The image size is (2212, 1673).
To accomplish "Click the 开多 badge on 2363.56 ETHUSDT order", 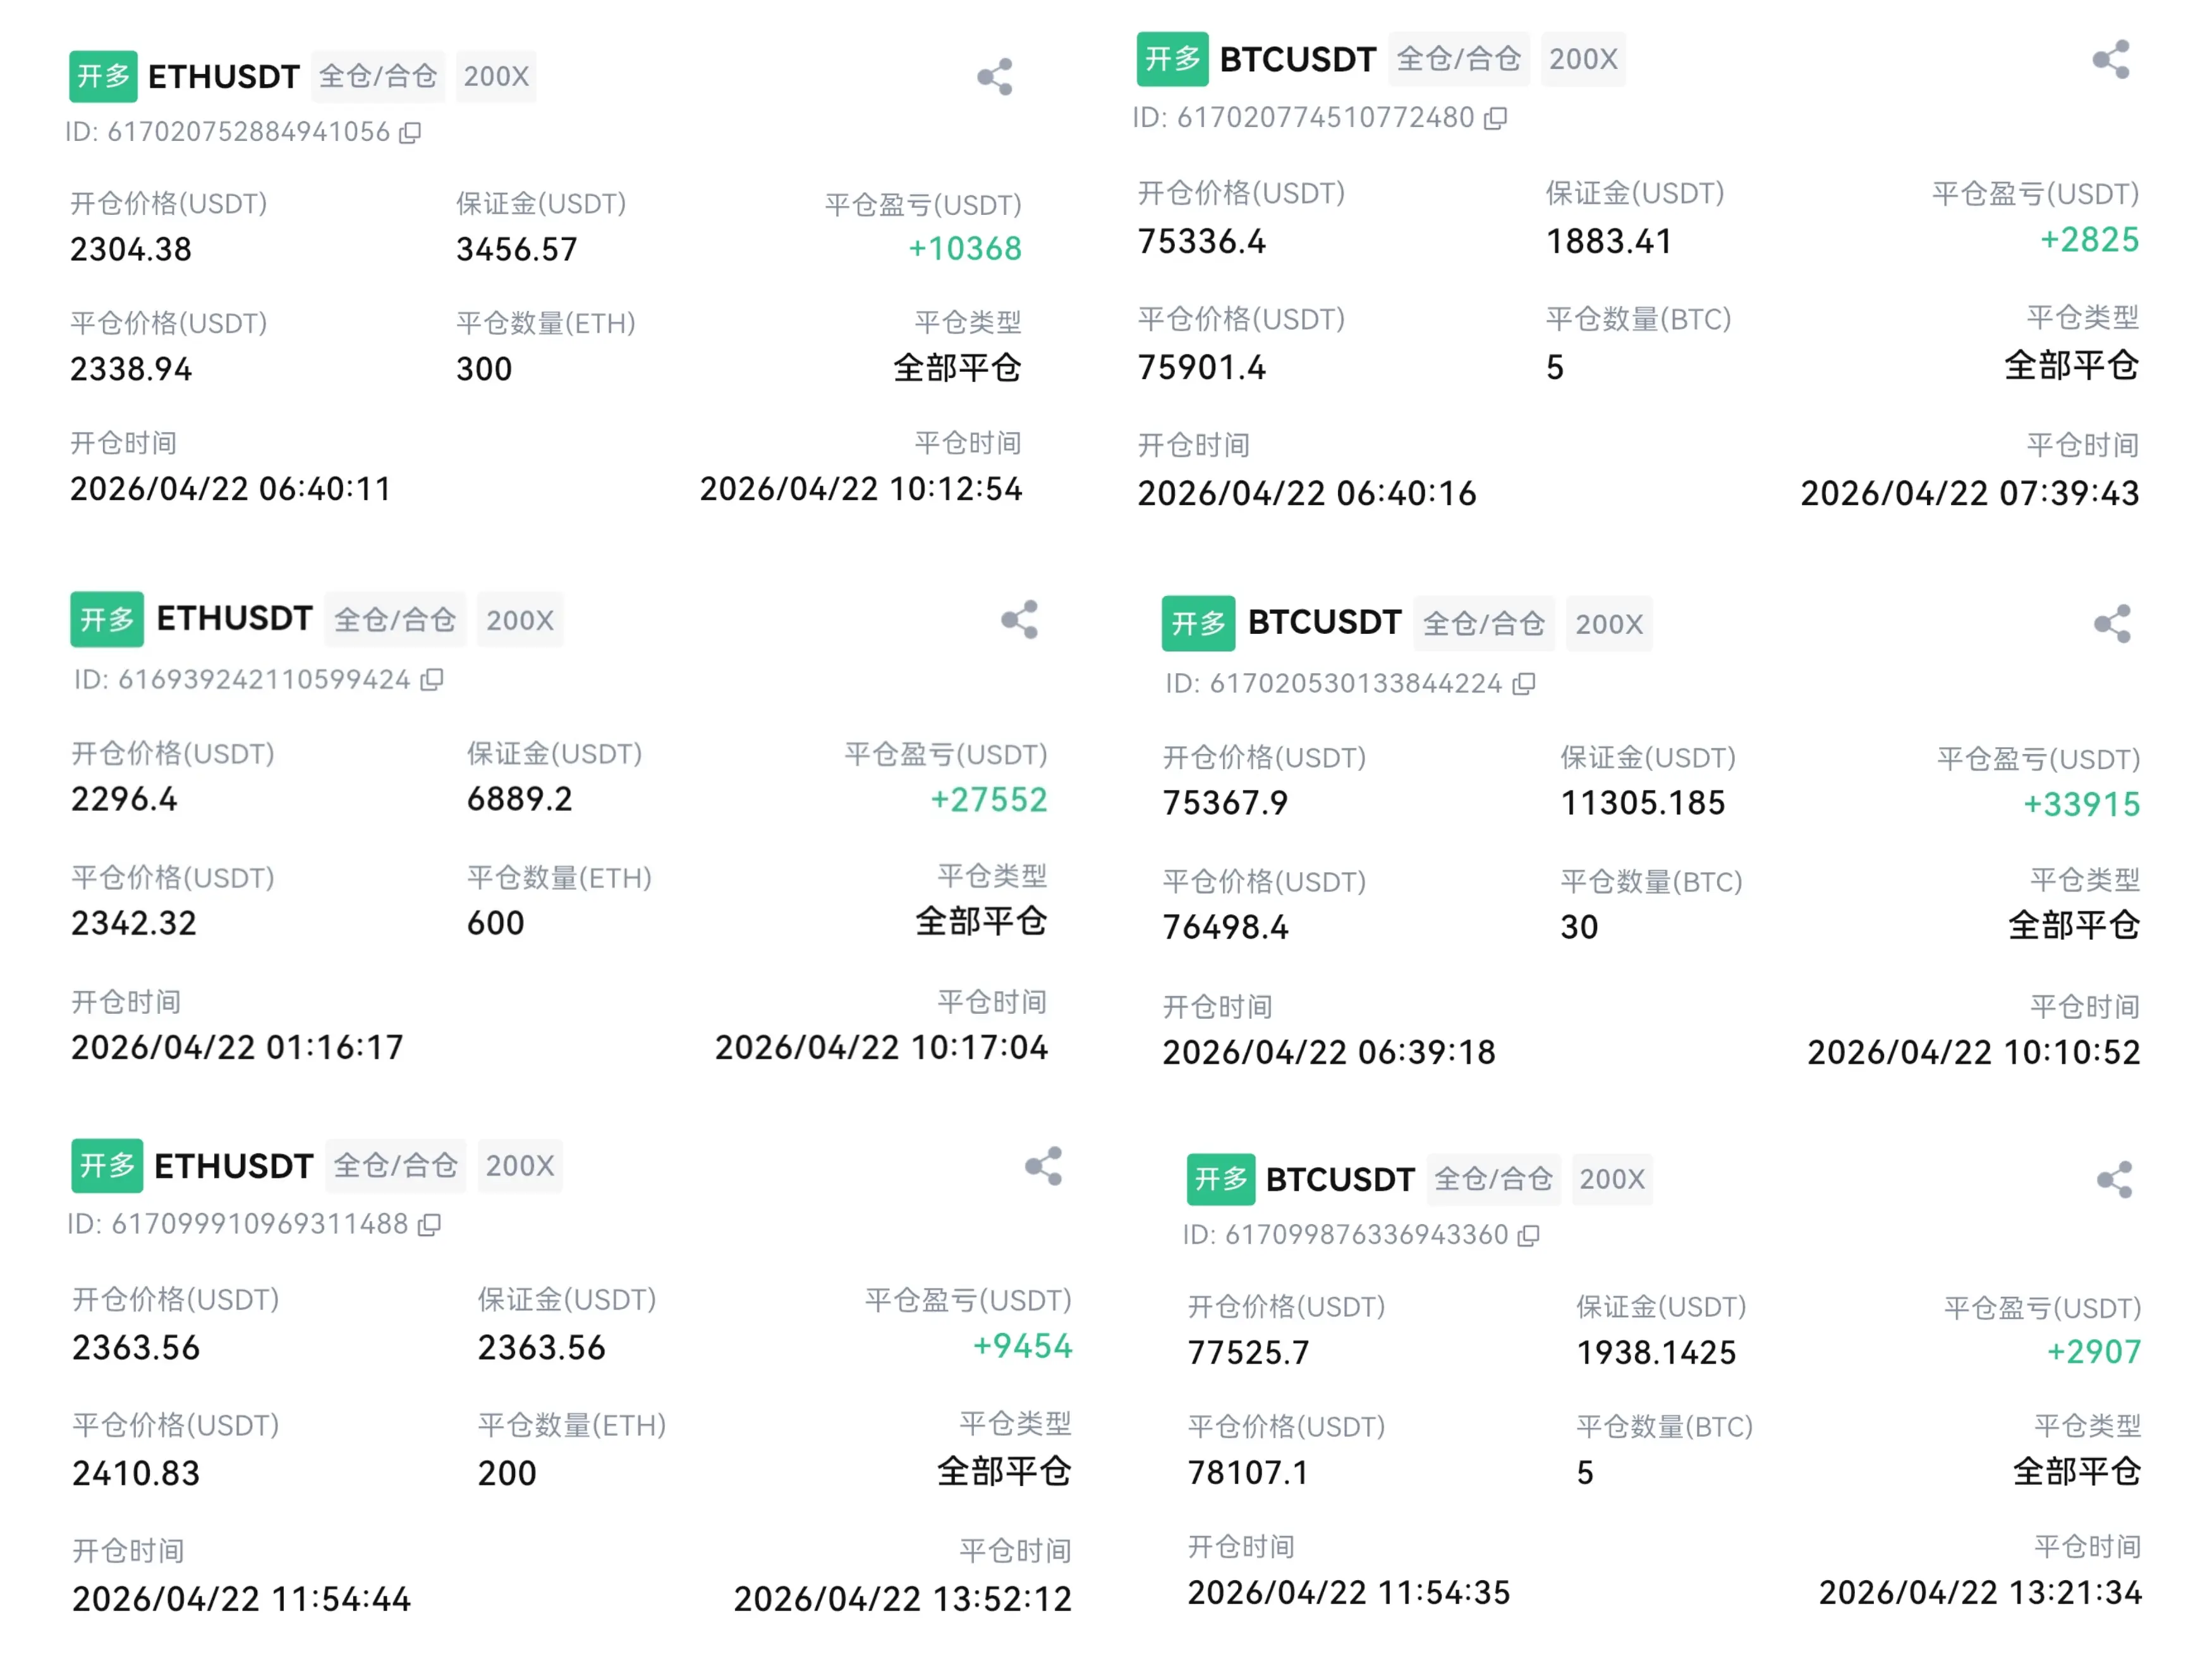I will click(x=107, y=1166).
